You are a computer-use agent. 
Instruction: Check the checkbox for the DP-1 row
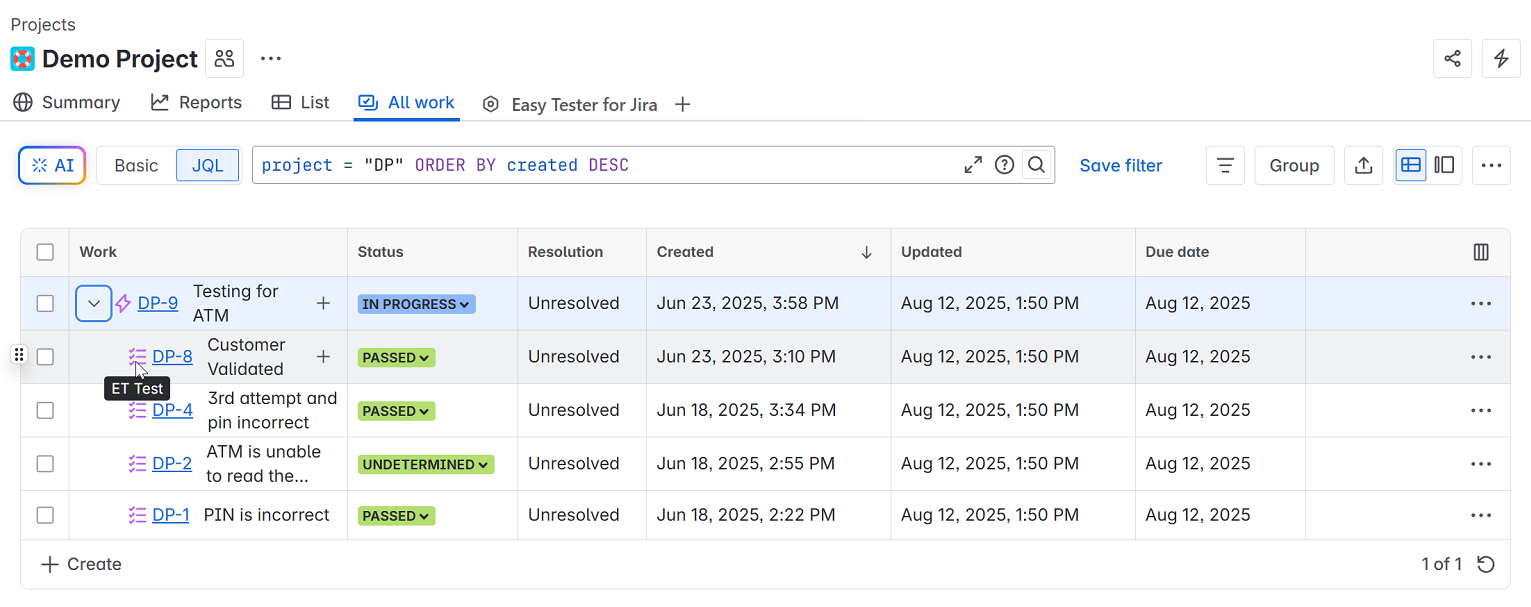(x=45, y=515)
